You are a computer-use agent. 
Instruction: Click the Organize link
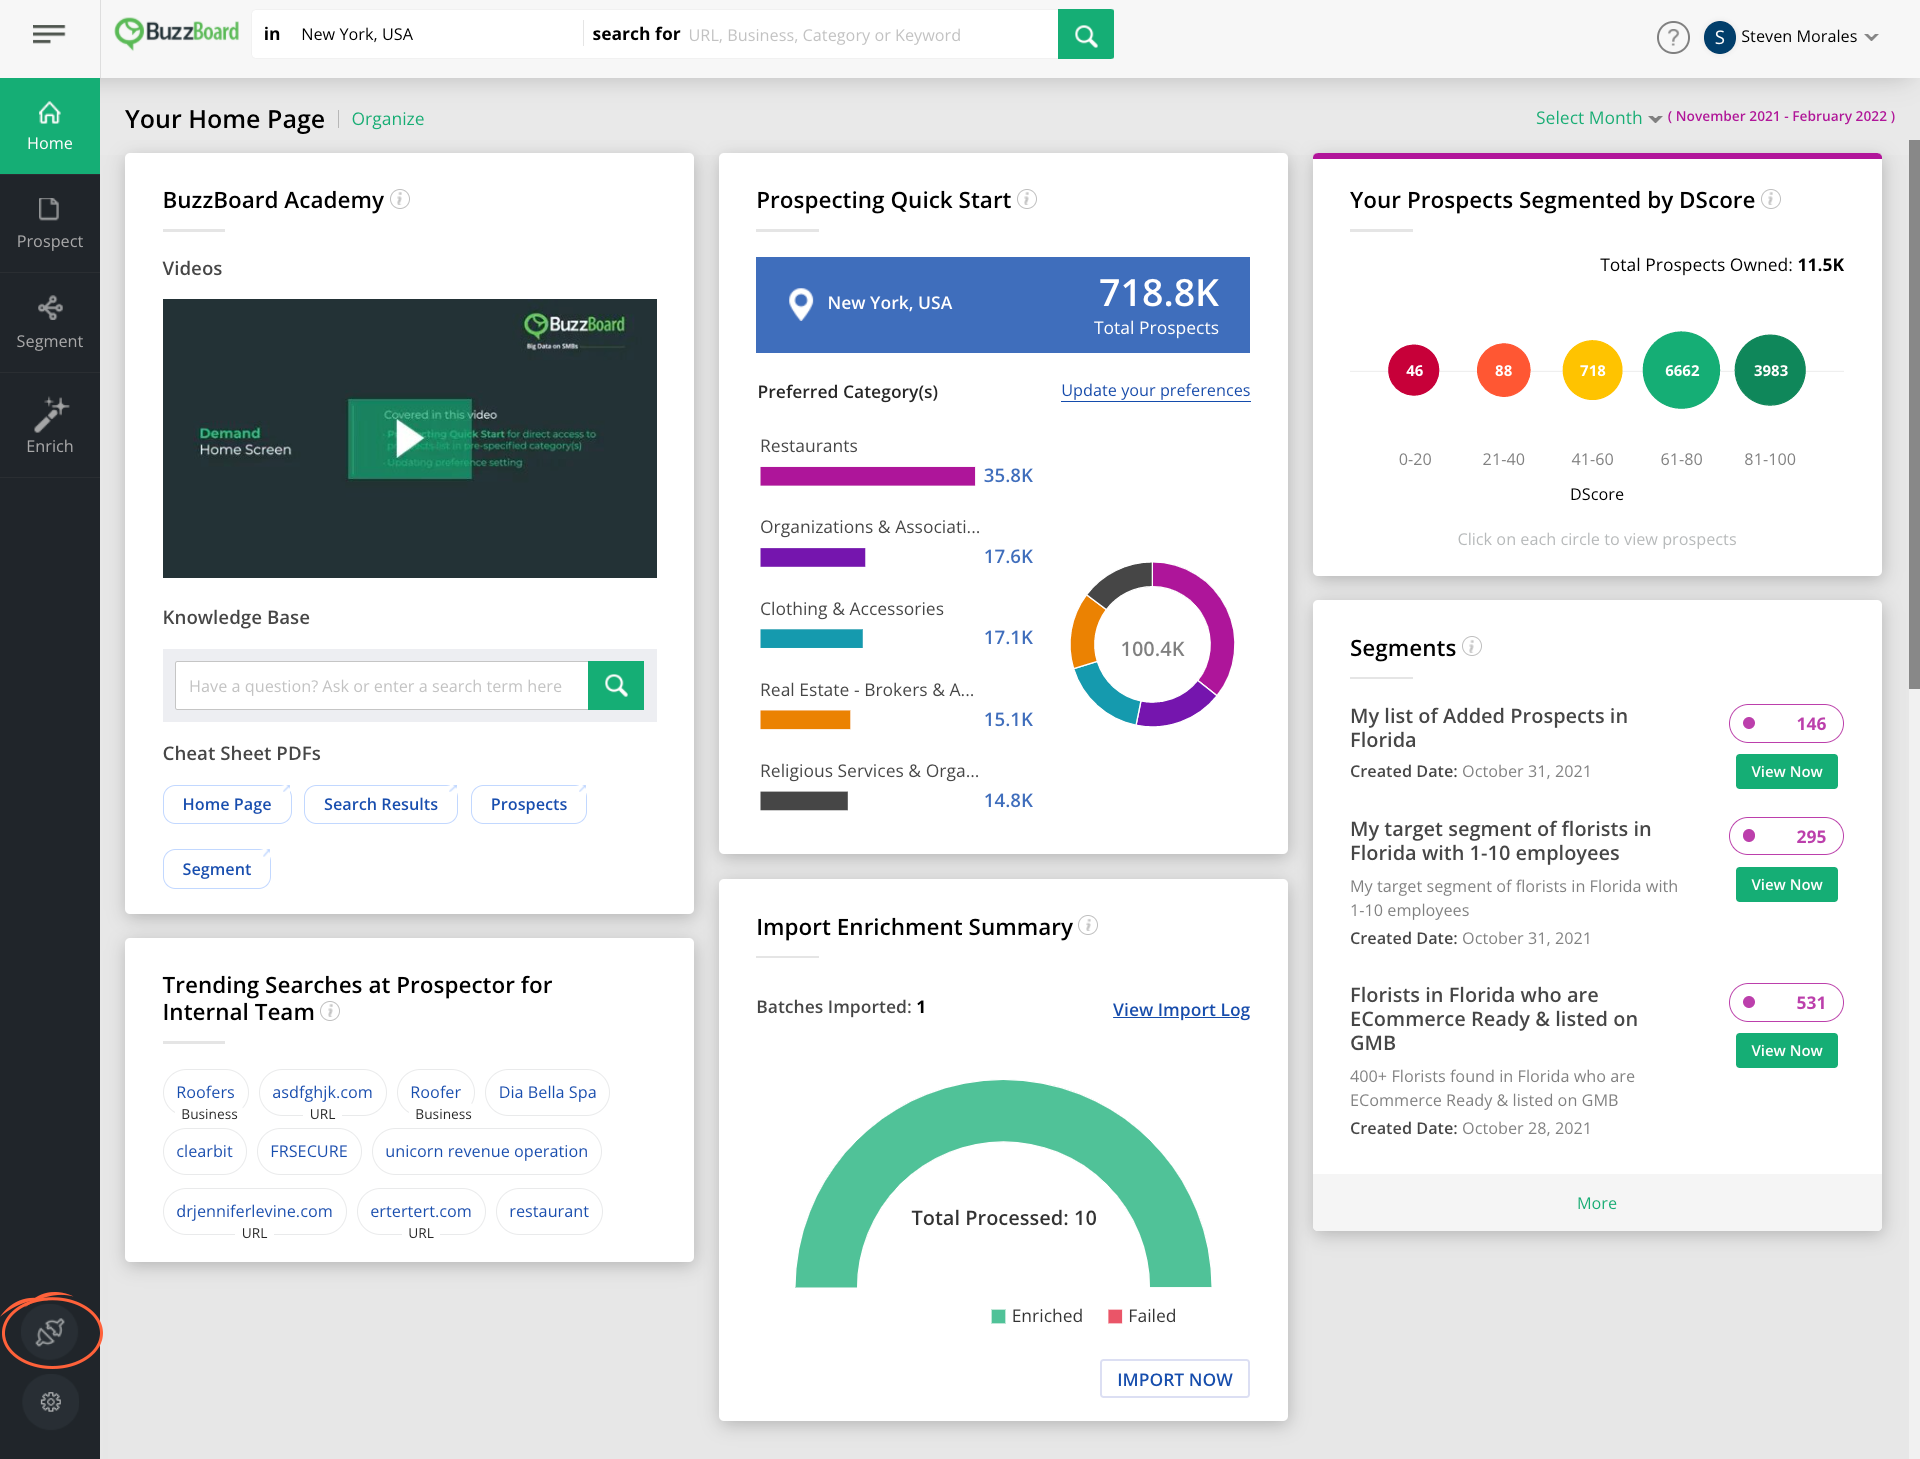click(x=388, y=119)
